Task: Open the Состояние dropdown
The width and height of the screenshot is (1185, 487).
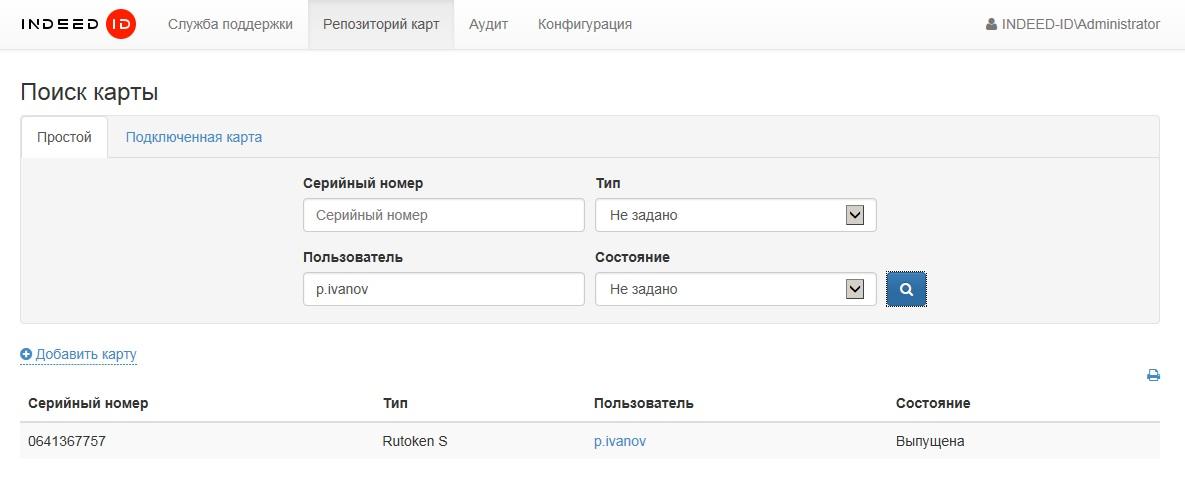Action: click(x=735, y=289)
